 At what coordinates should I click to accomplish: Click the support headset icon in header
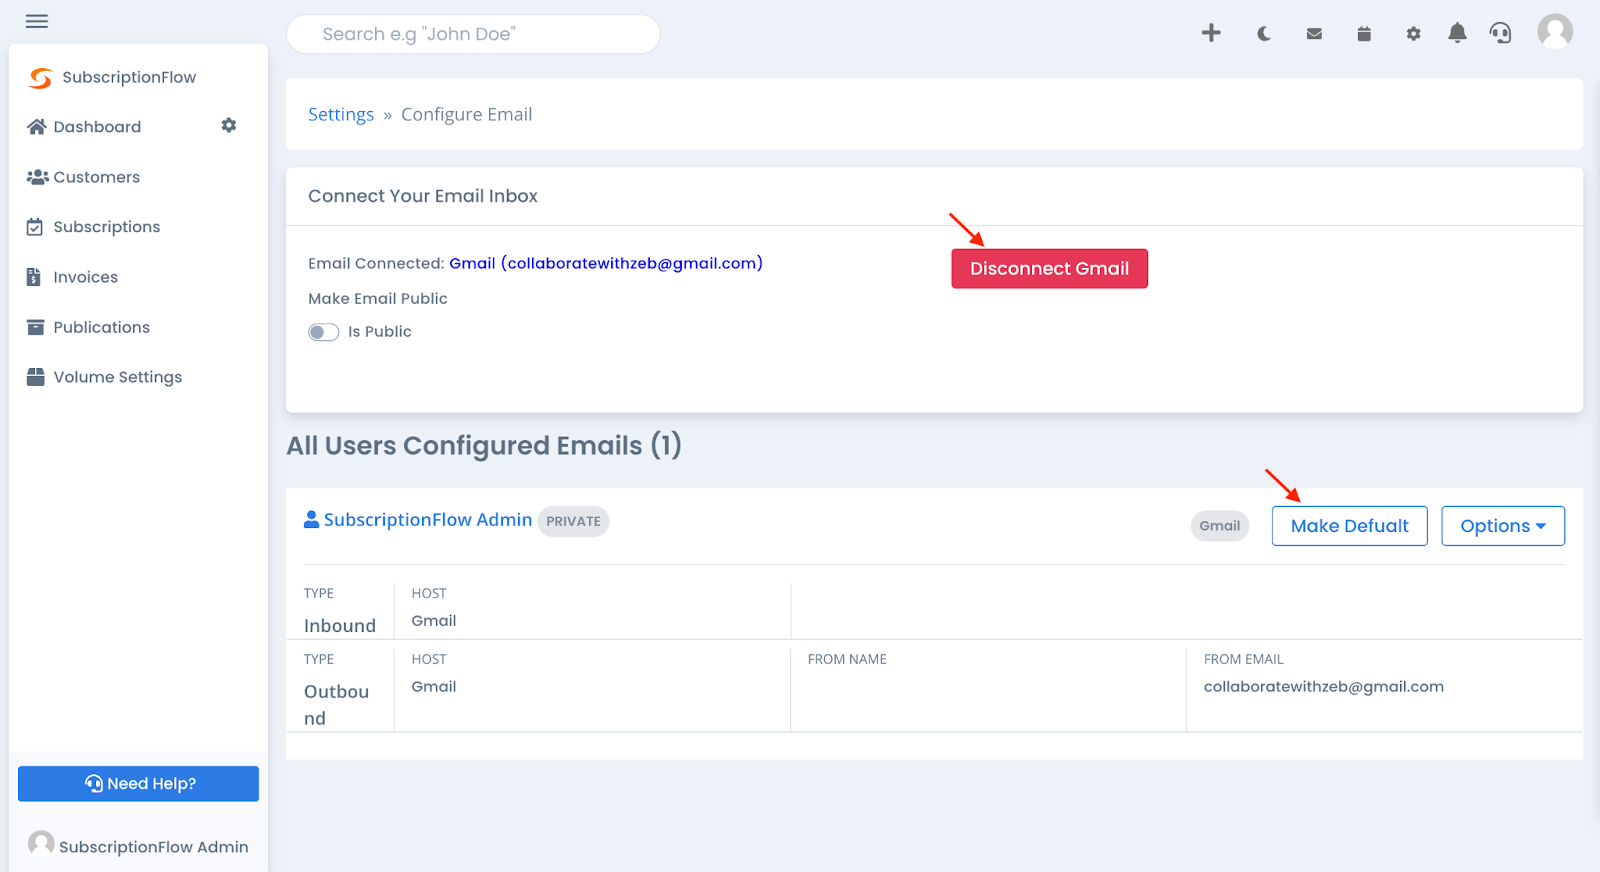pyautogui.click(x=1500, y=33)
